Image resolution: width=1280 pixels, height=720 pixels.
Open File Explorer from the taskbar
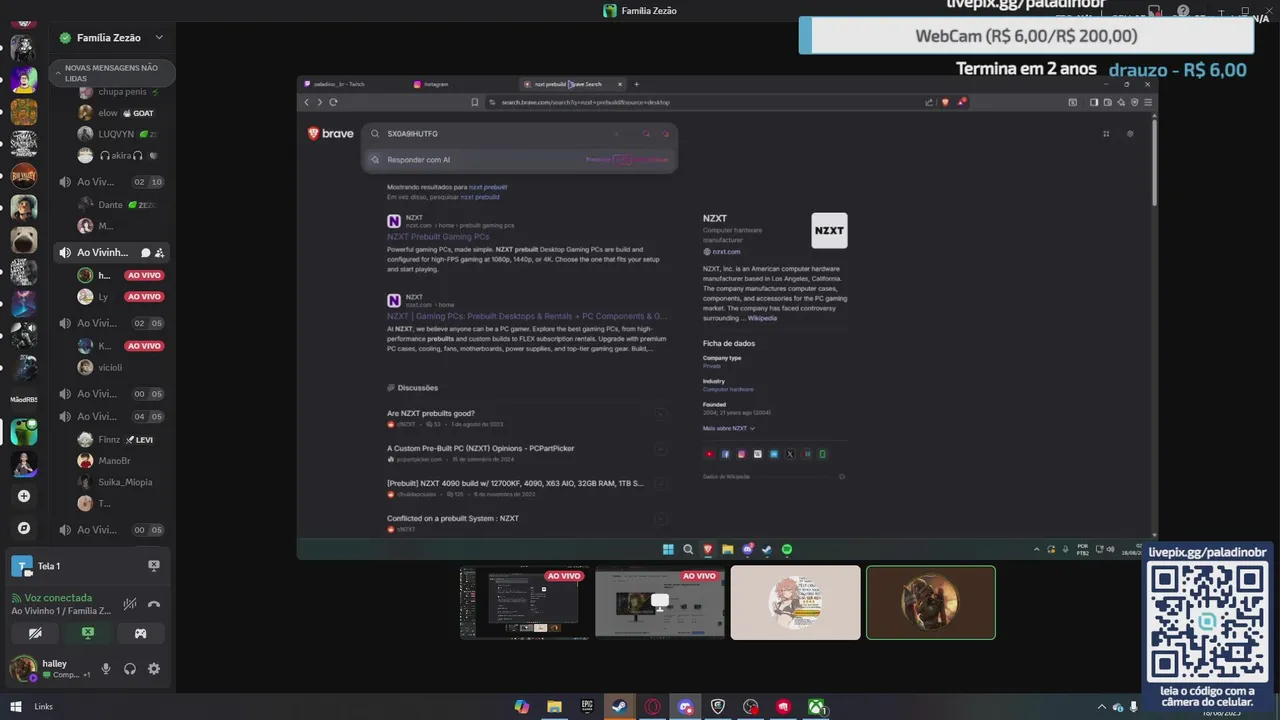pyautogui.click(x=554, y=707)
